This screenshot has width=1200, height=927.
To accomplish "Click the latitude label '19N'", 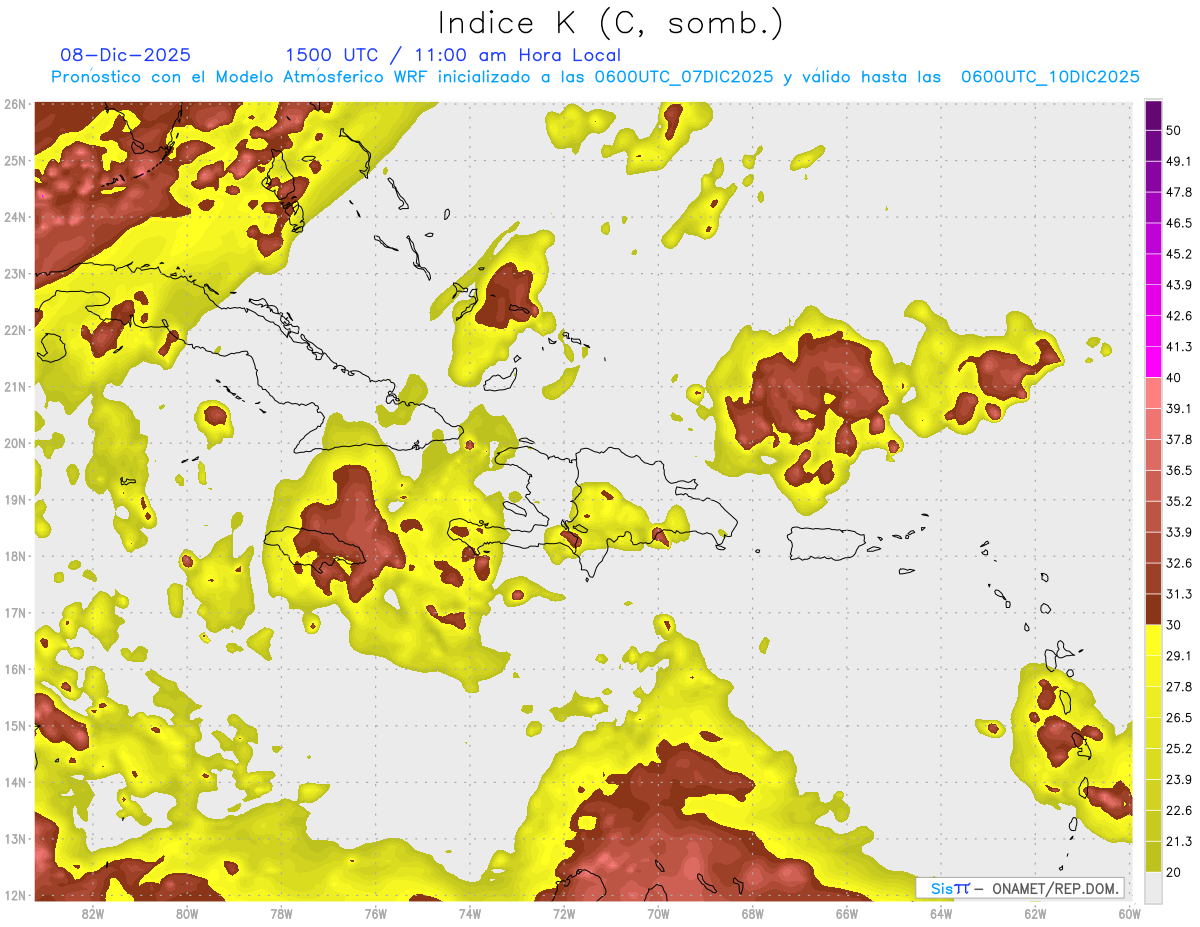I will coord(15,499).
